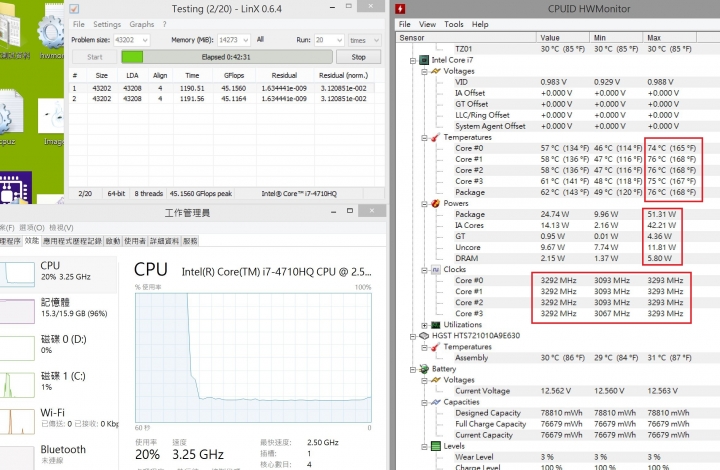Collapse the Clocks section expander
The height and width of the screenshot is (470, 720).
click(x=424, y=270)
